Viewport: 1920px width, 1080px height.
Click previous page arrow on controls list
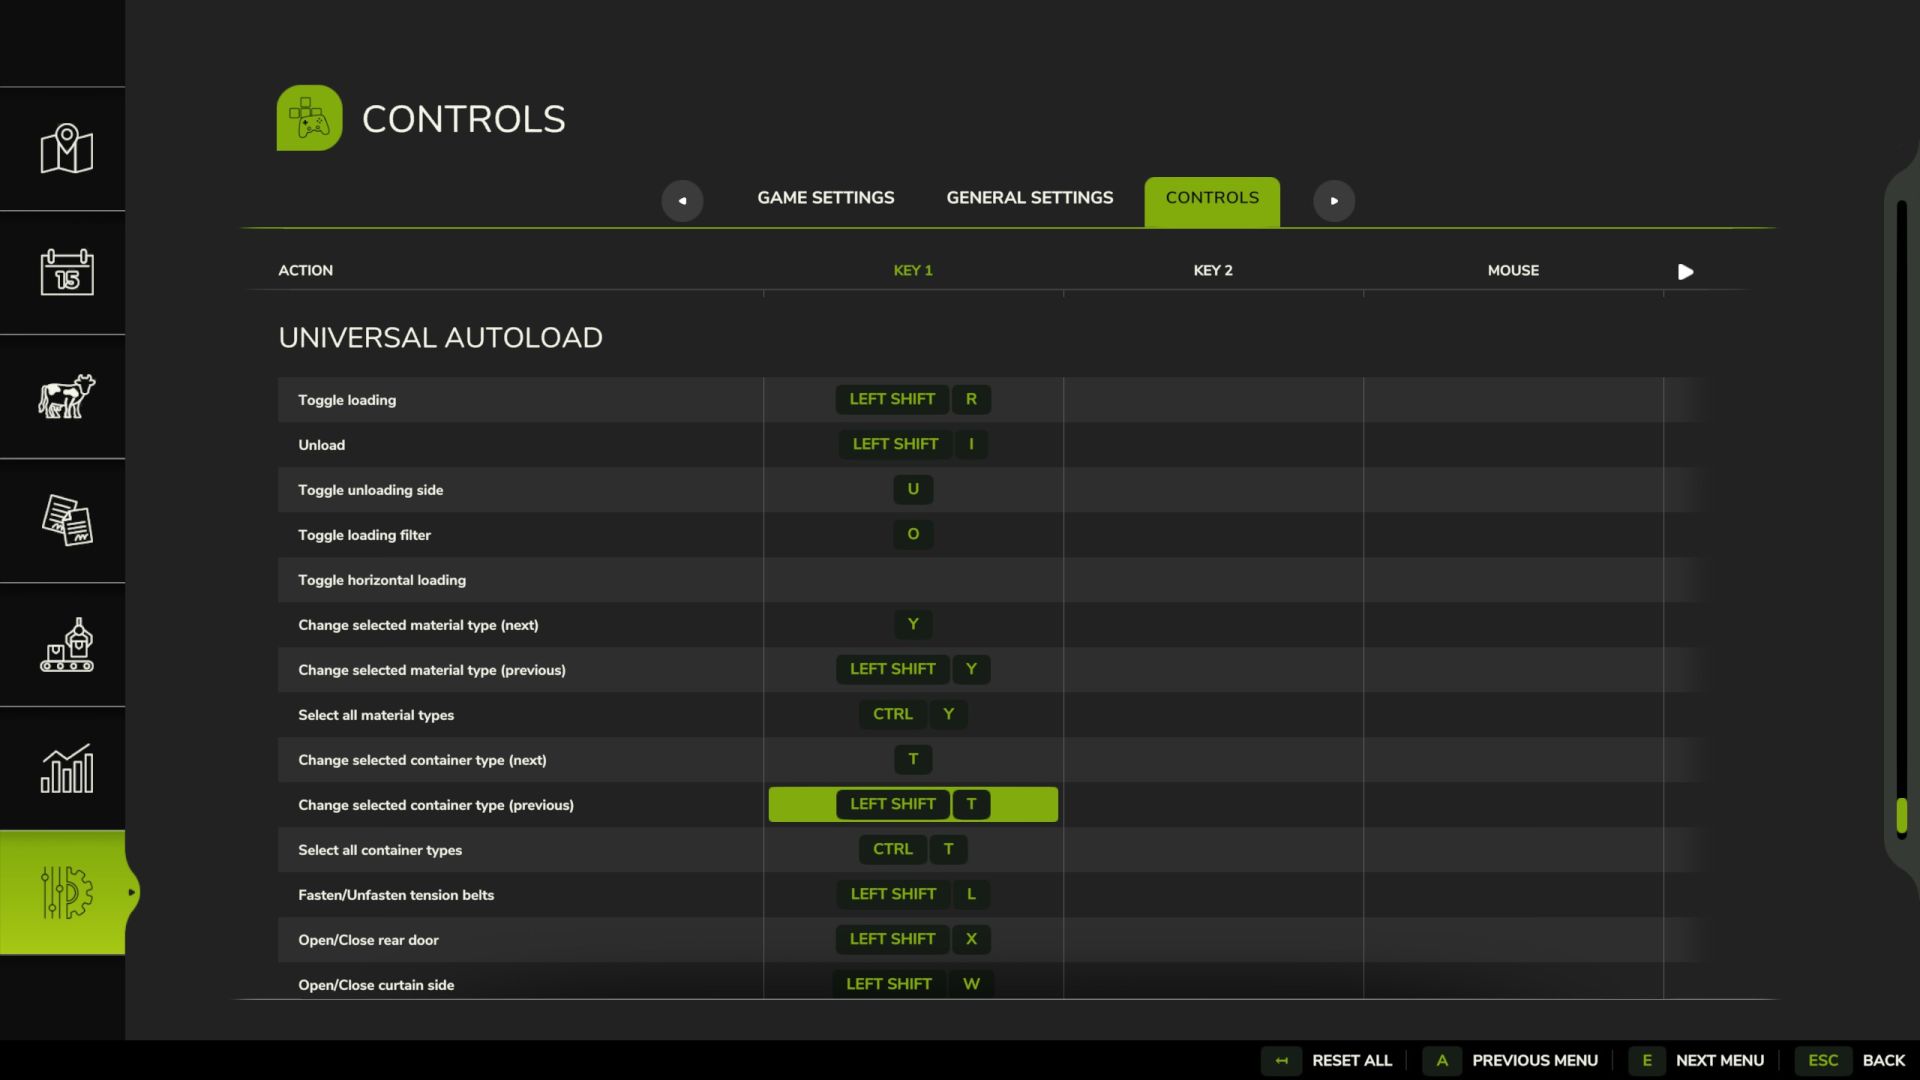click(x=682, y=199)
